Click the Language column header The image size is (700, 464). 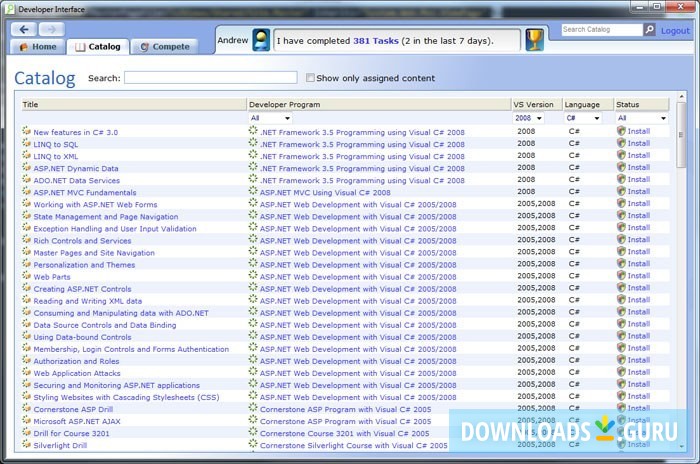(588, 105)
